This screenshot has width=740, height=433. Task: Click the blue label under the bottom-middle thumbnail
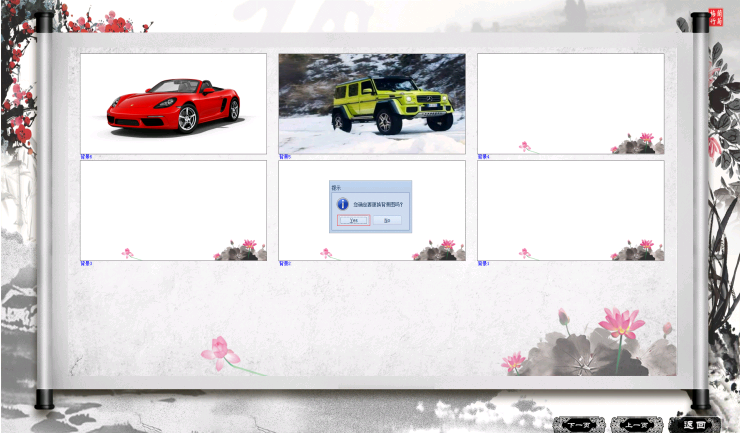[x=285, y=264]
